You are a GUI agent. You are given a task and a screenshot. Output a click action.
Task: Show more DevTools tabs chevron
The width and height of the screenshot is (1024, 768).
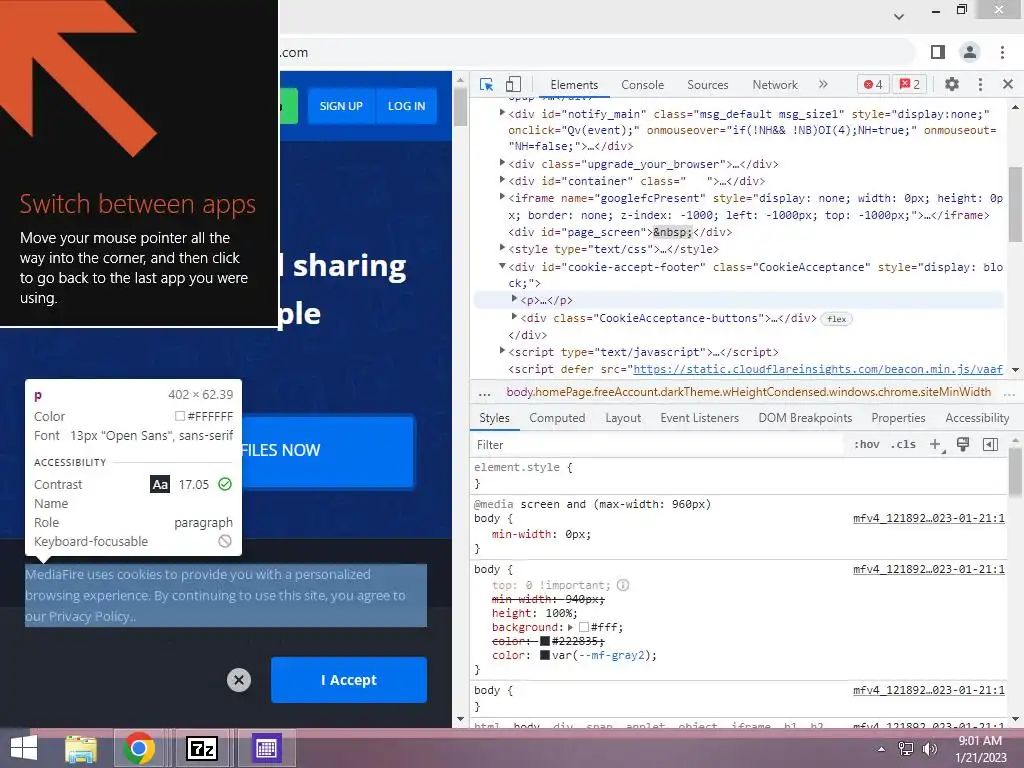(x=823, y=84)
